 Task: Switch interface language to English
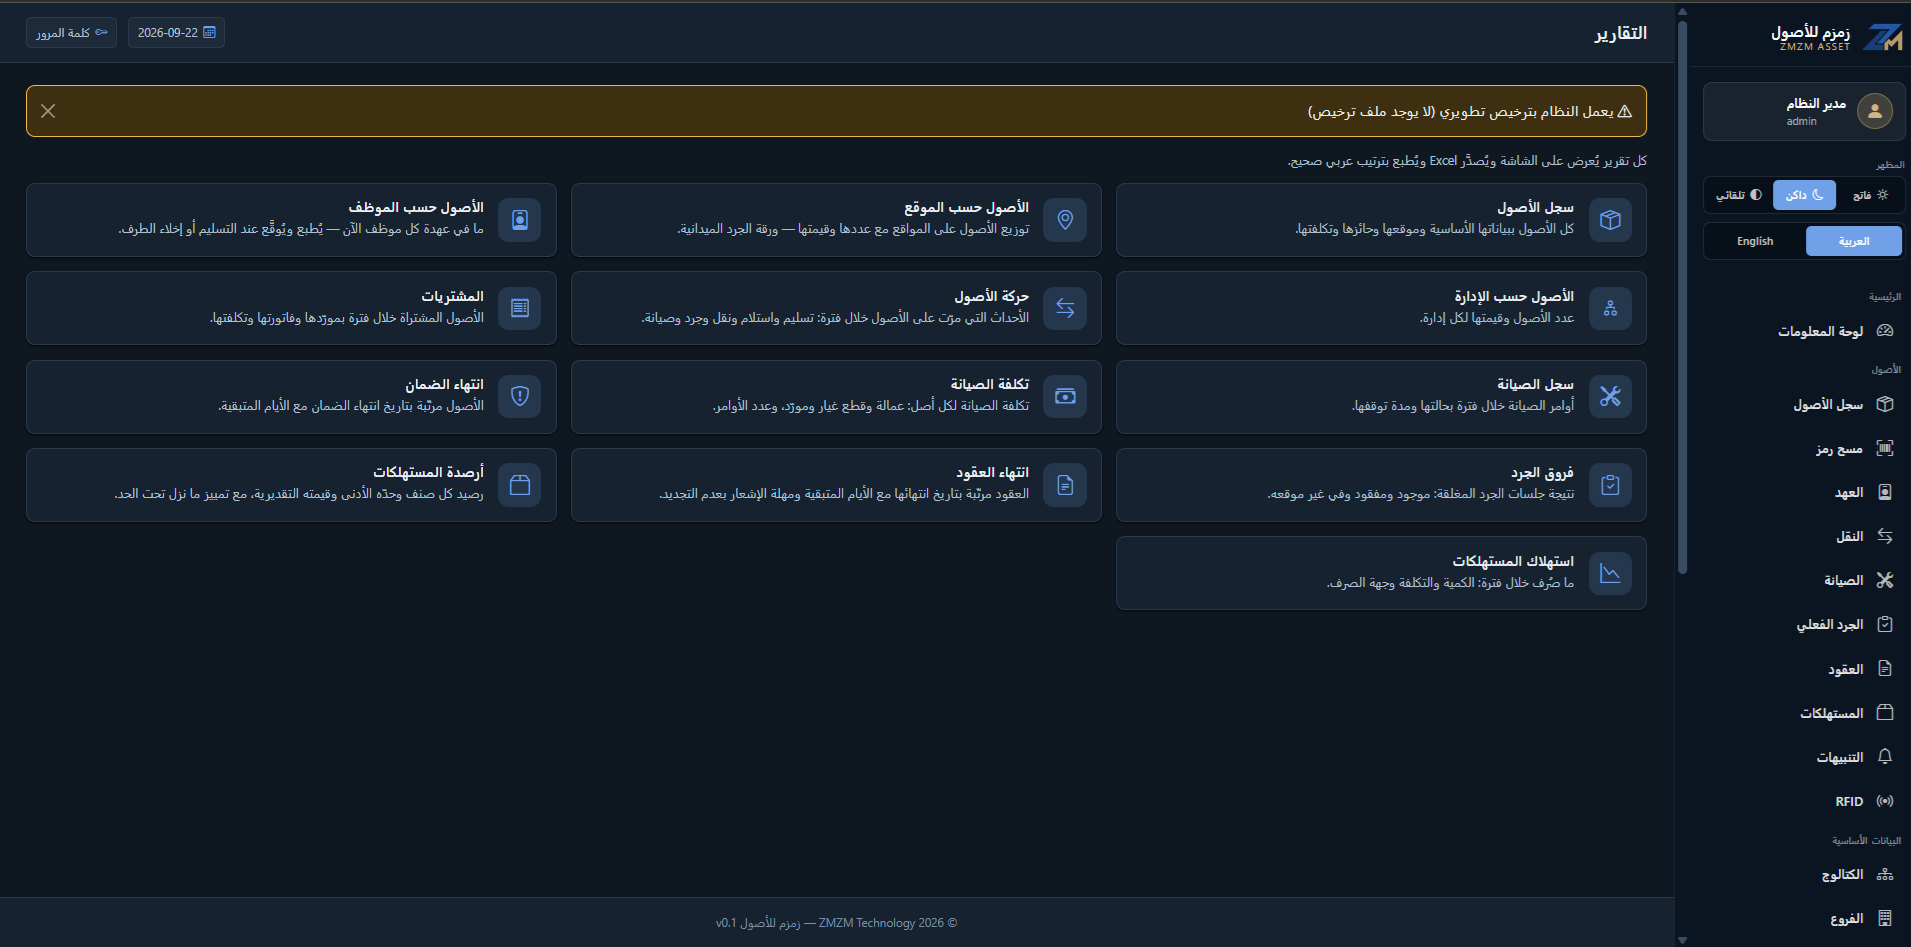click(x=1755, y=241)
